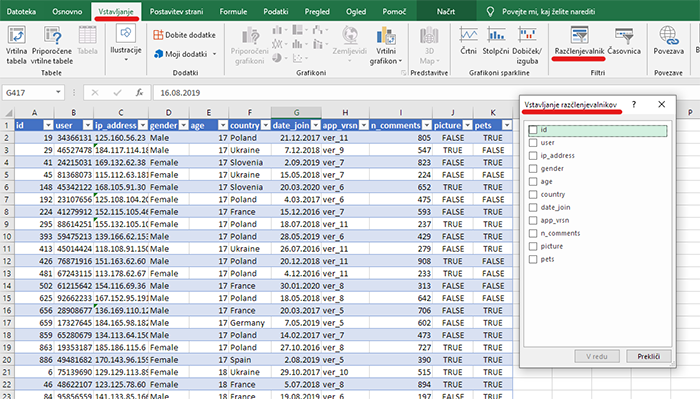Click the light bulb Tell me icon
The width and height of the screenshot is (700, 399).
coord(490,12)
